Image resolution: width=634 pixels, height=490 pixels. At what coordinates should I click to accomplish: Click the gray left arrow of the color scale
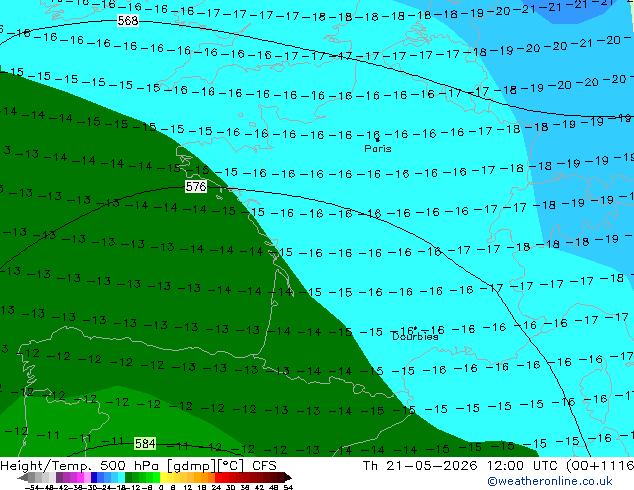(23, 478)
